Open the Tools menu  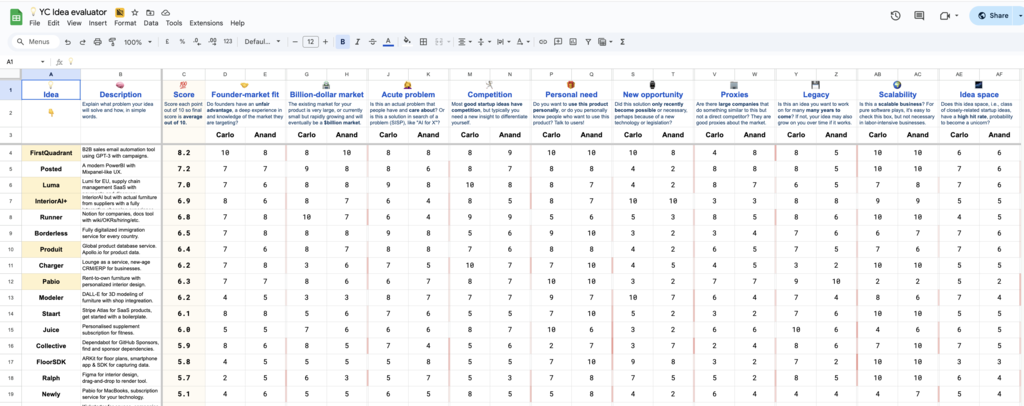click(x=174, y=23)
